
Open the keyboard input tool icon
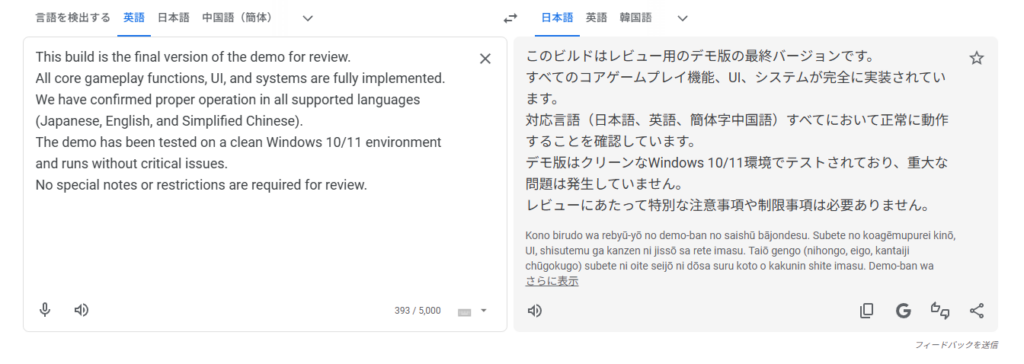point(464,311)
